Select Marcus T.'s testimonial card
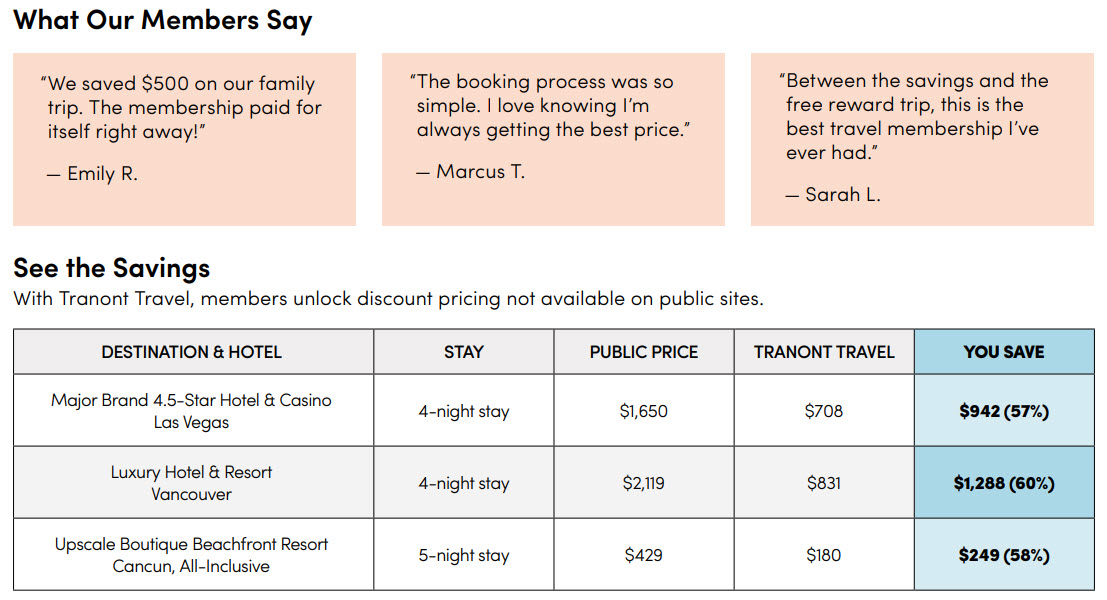The height and width of the screenshot is (600, 1107). (x=553, y=139)
